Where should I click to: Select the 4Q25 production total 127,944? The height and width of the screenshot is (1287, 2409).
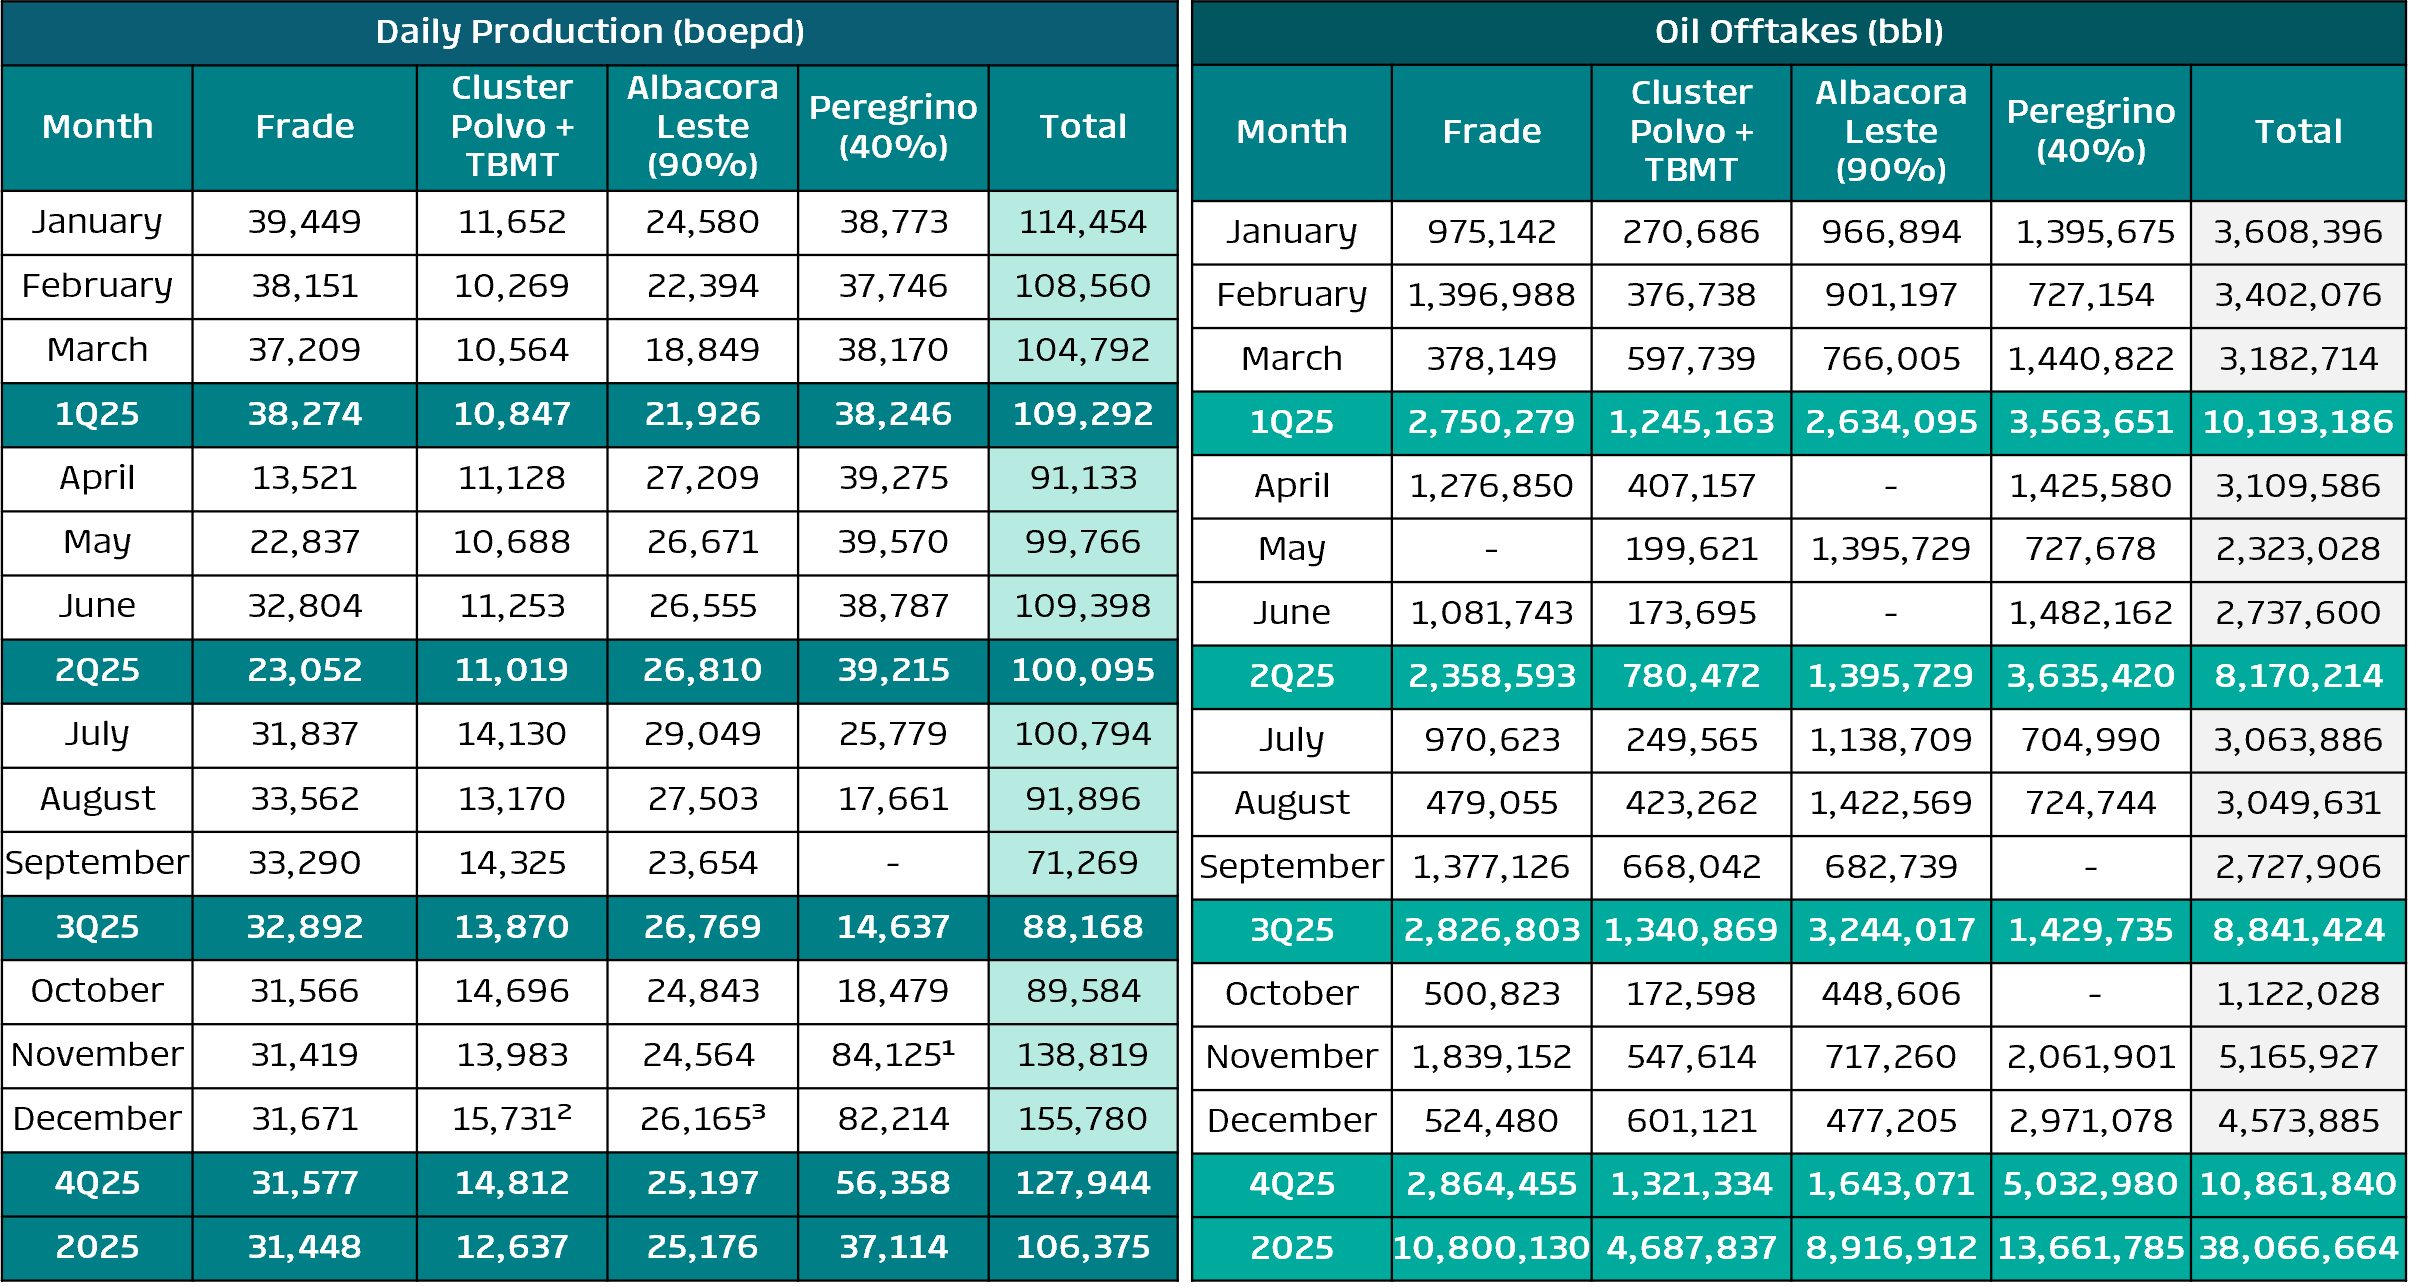point(1083,1183)
